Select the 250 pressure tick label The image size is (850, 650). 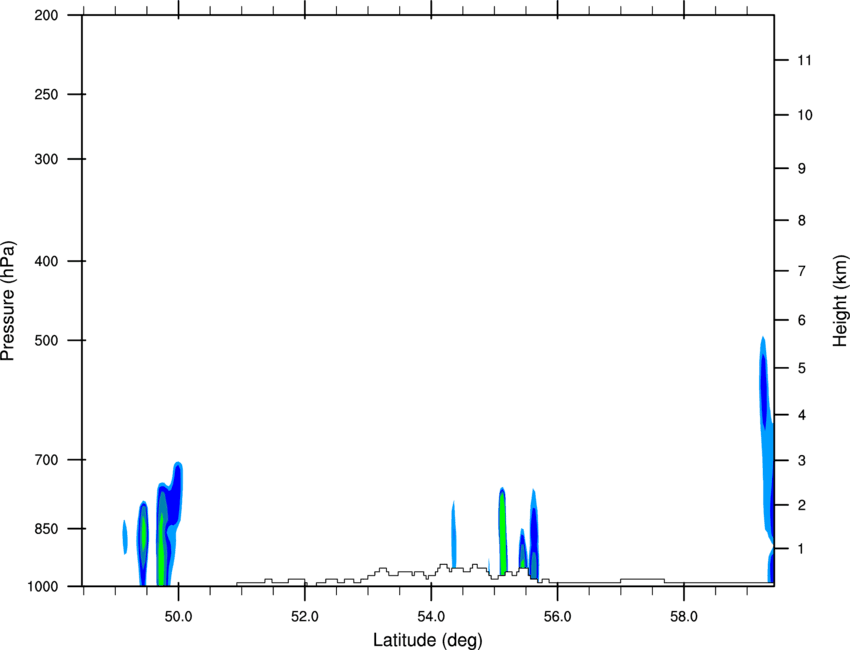point(46,94)
